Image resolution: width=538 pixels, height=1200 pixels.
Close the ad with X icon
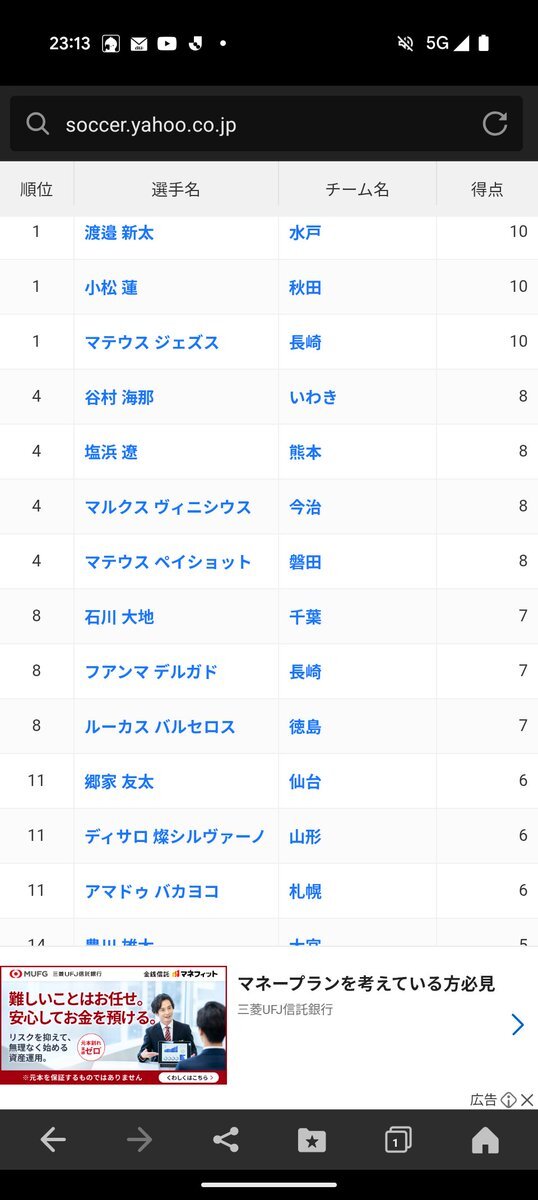(527, 1100)
